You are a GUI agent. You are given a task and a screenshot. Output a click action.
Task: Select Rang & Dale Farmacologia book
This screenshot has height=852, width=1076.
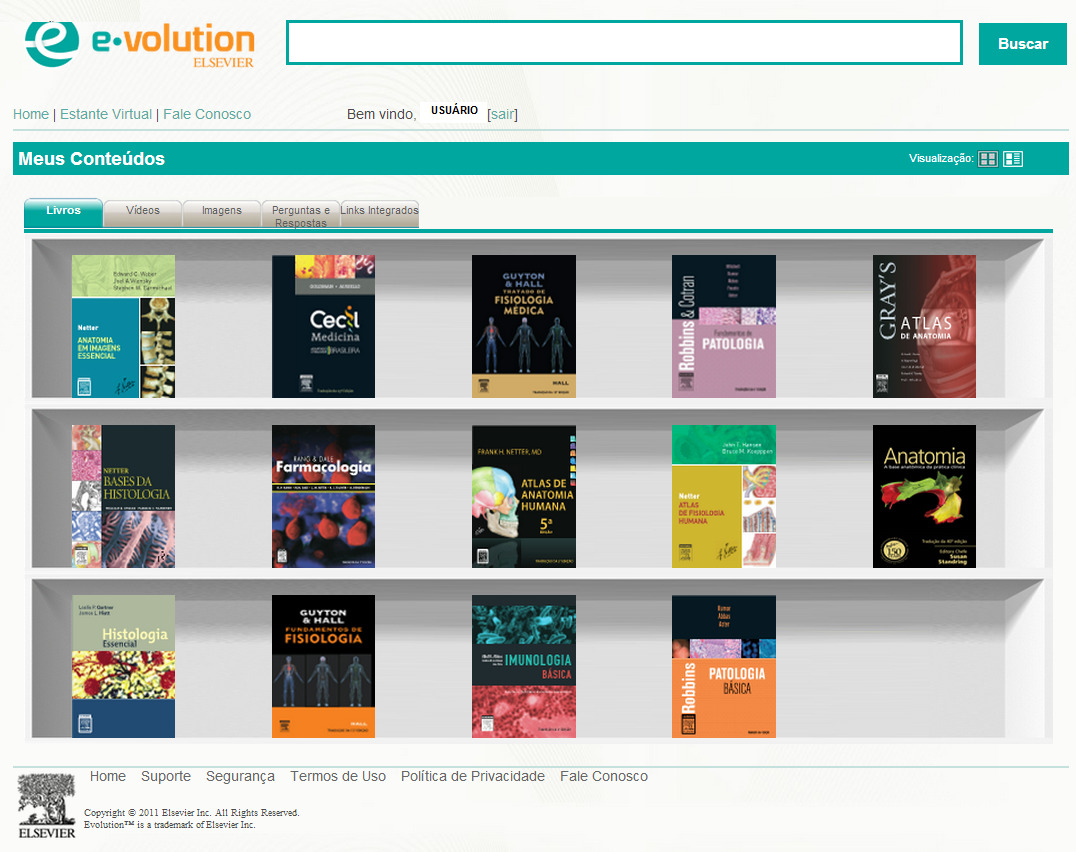coord(323,496)
